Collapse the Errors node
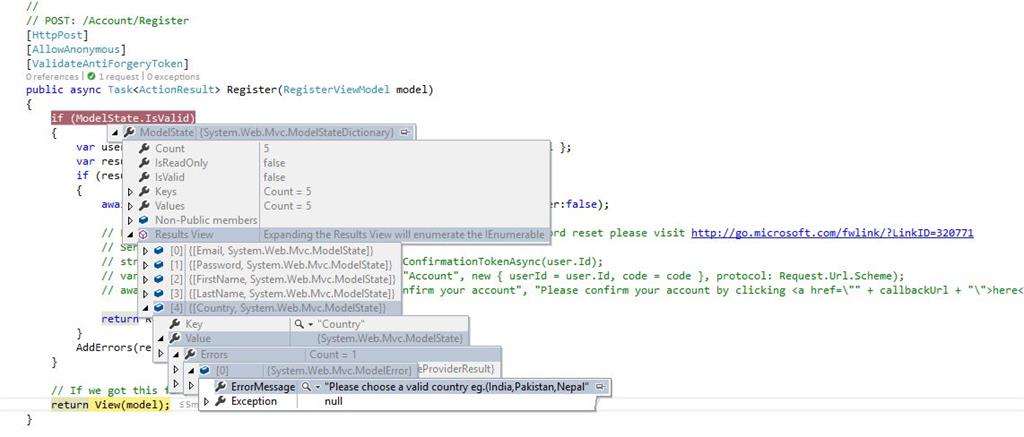Image resolution: width=1024 pixels, height=437 pixels. [176, 355]
